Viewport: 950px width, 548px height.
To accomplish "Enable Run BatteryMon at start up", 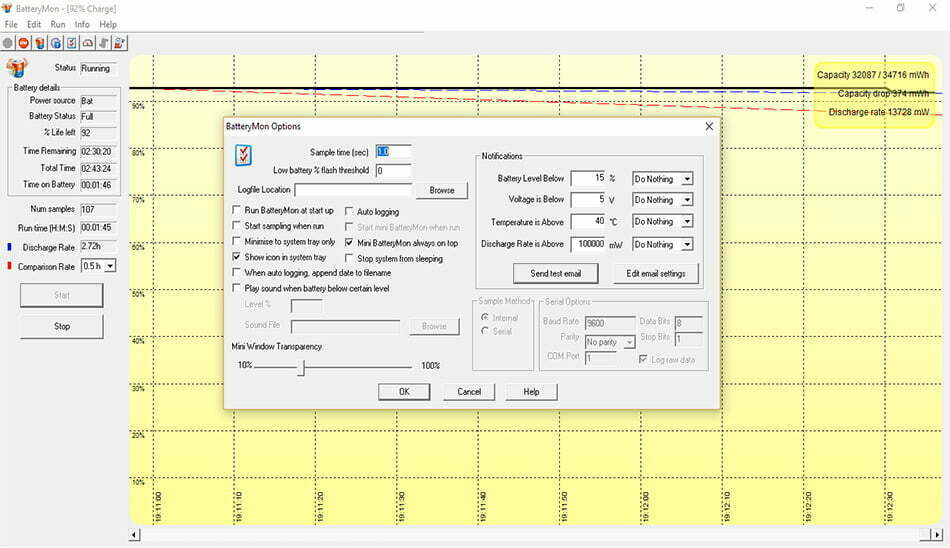I will click(x=236, y=210).
